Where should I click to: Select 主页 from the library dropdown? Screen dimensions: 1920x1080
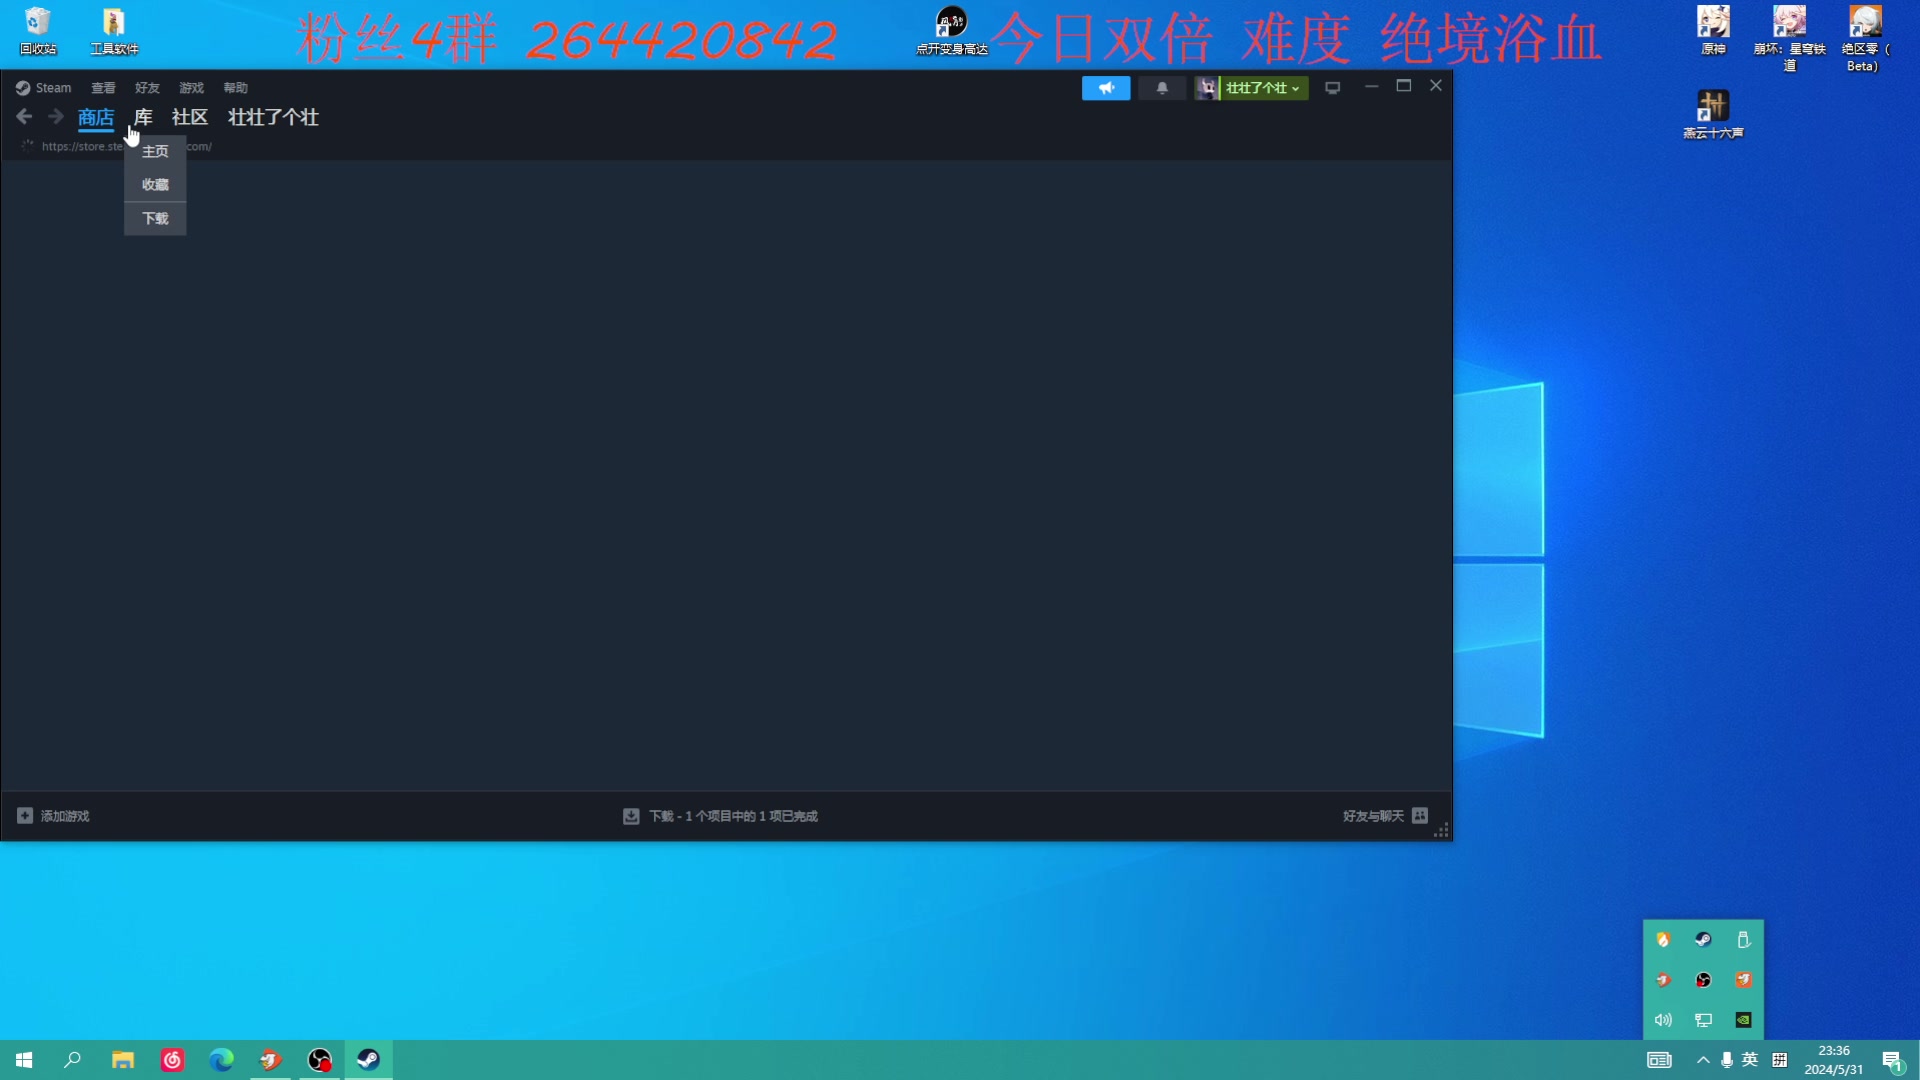point(155,152)
